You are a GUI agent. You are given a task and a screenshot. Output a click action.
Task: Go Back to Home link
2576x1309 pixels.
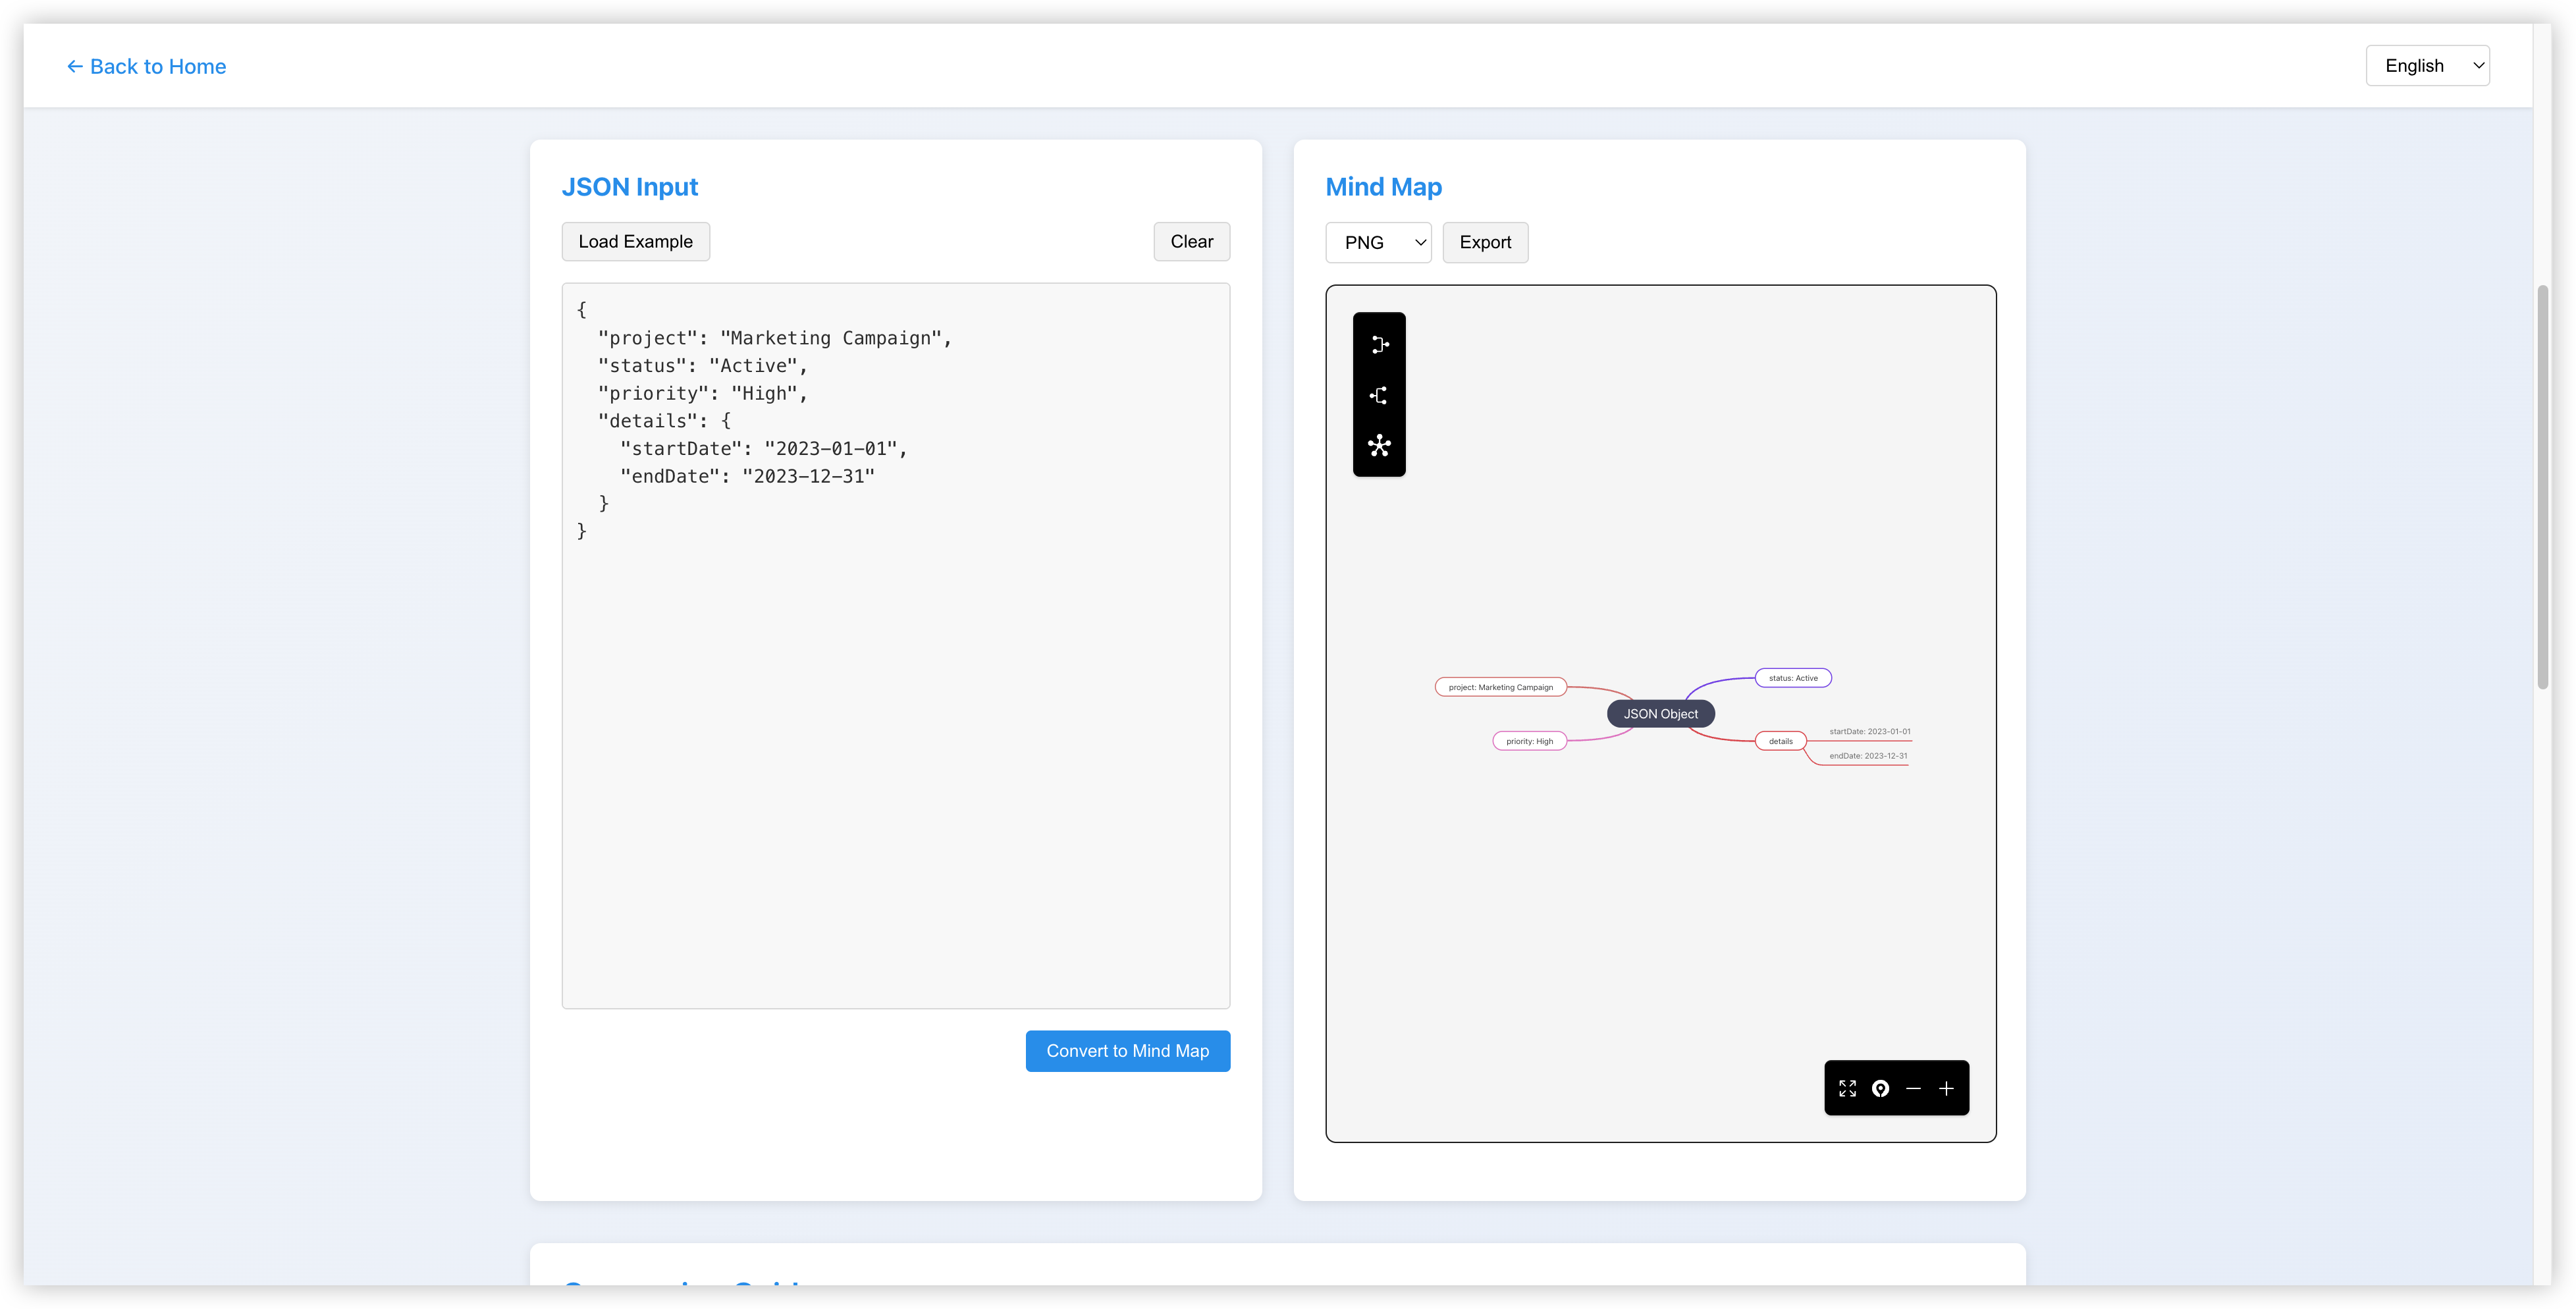(146, 67)
